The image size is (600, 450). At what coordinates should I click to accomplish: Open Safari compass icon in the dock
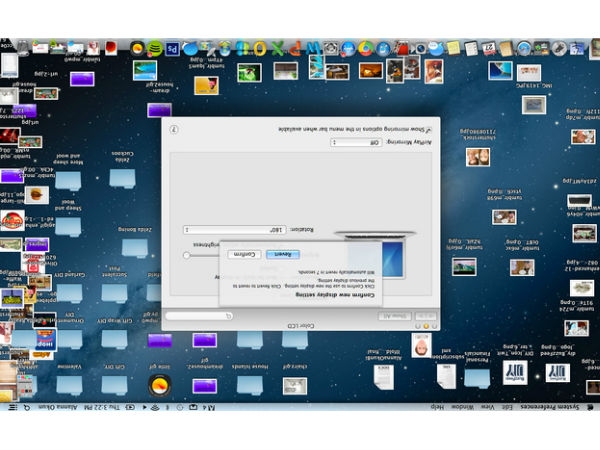tap(524, 49)
